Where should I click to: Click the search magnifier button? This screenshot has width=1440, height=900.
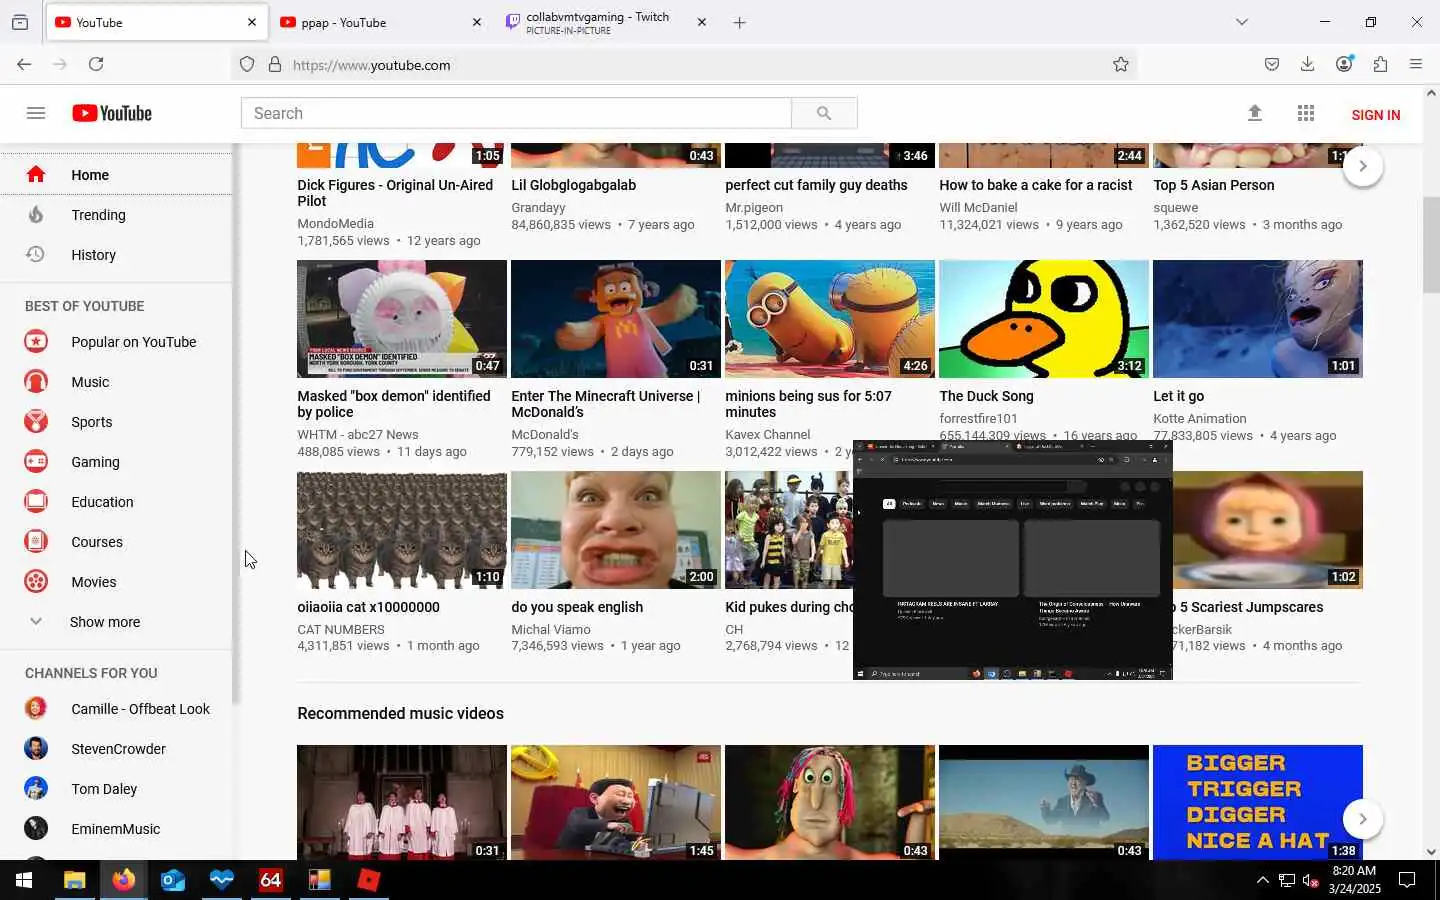(824, 113)
